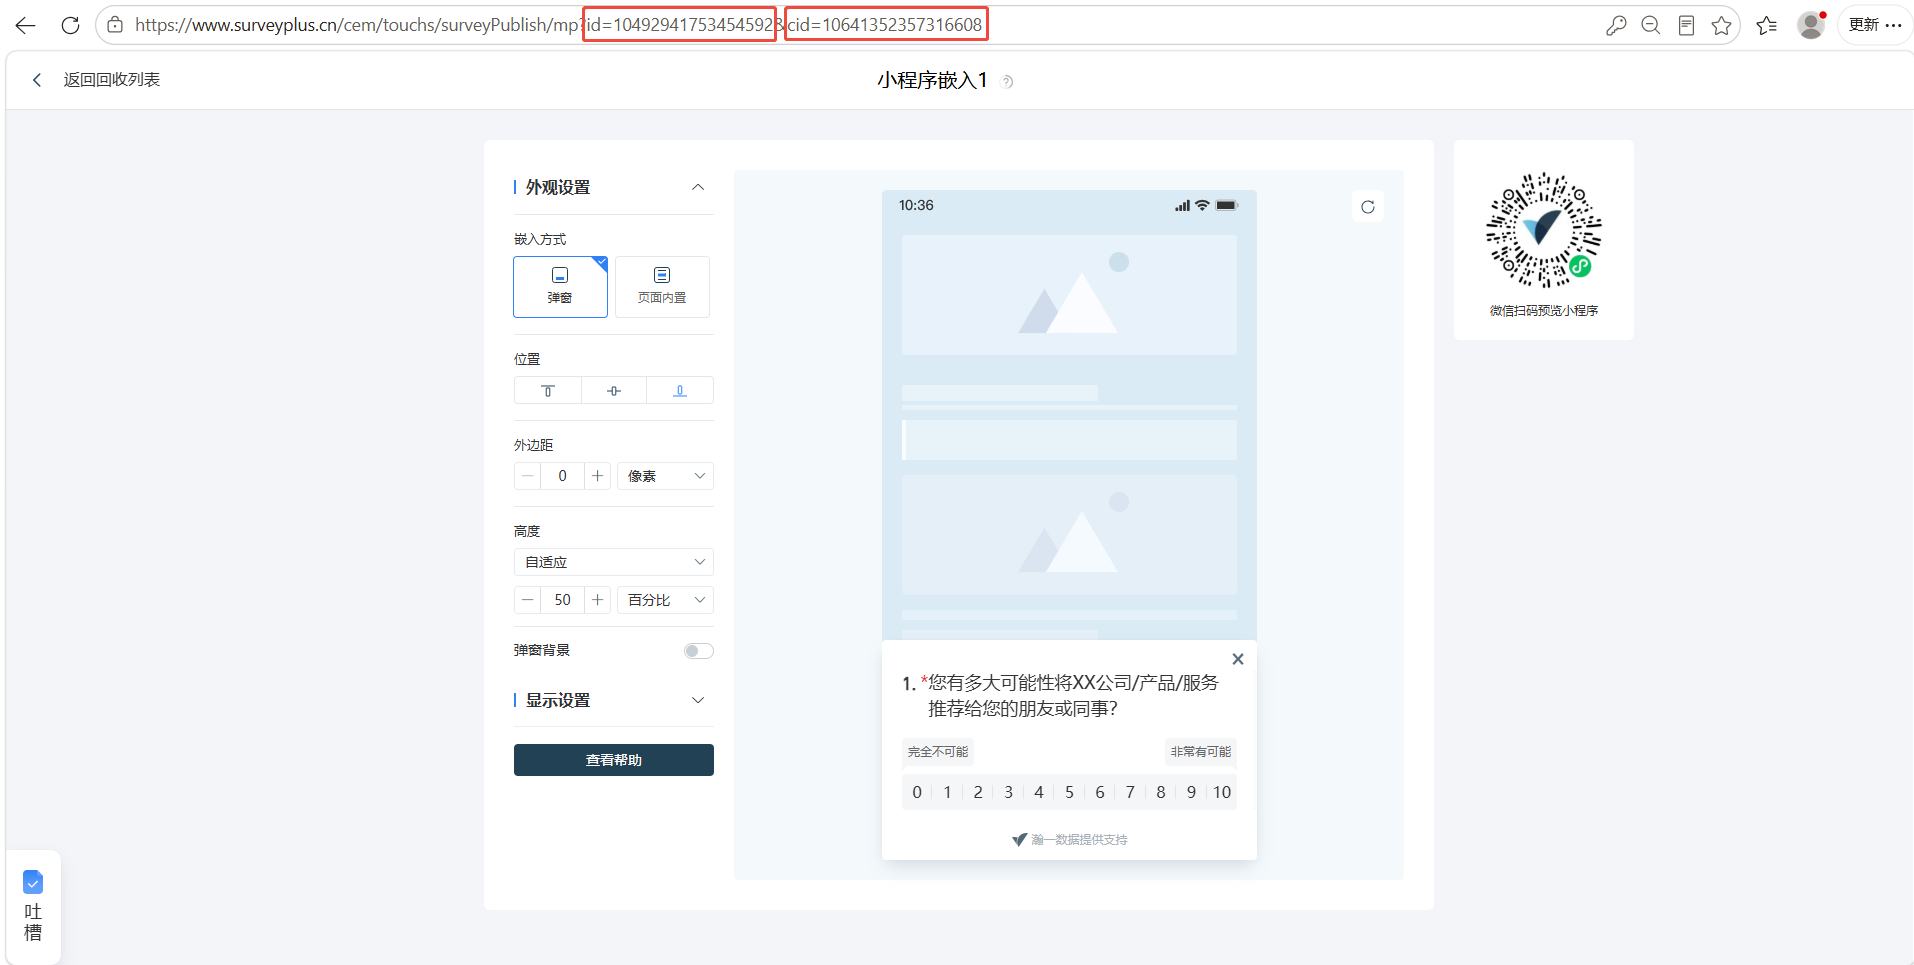Select score 8 in the NPS scale
1914x965 pixels.
click(x=1161, y=792)
